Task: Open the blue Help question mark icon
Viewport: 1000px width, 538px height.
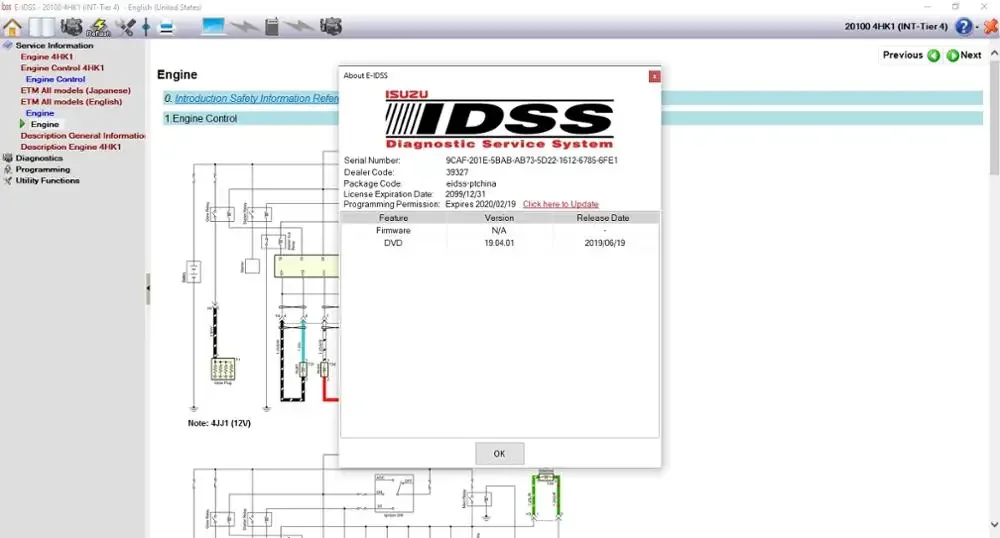Action: coord(964,27)
